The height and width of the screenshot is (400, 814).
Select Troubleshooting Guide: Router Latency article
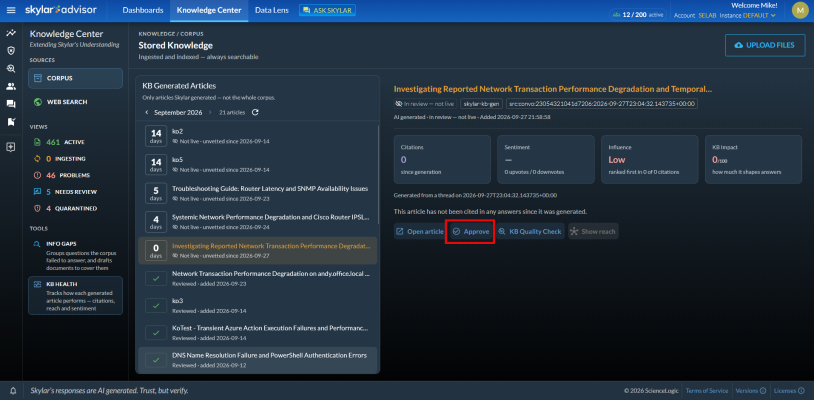click(x=257, y=194)
